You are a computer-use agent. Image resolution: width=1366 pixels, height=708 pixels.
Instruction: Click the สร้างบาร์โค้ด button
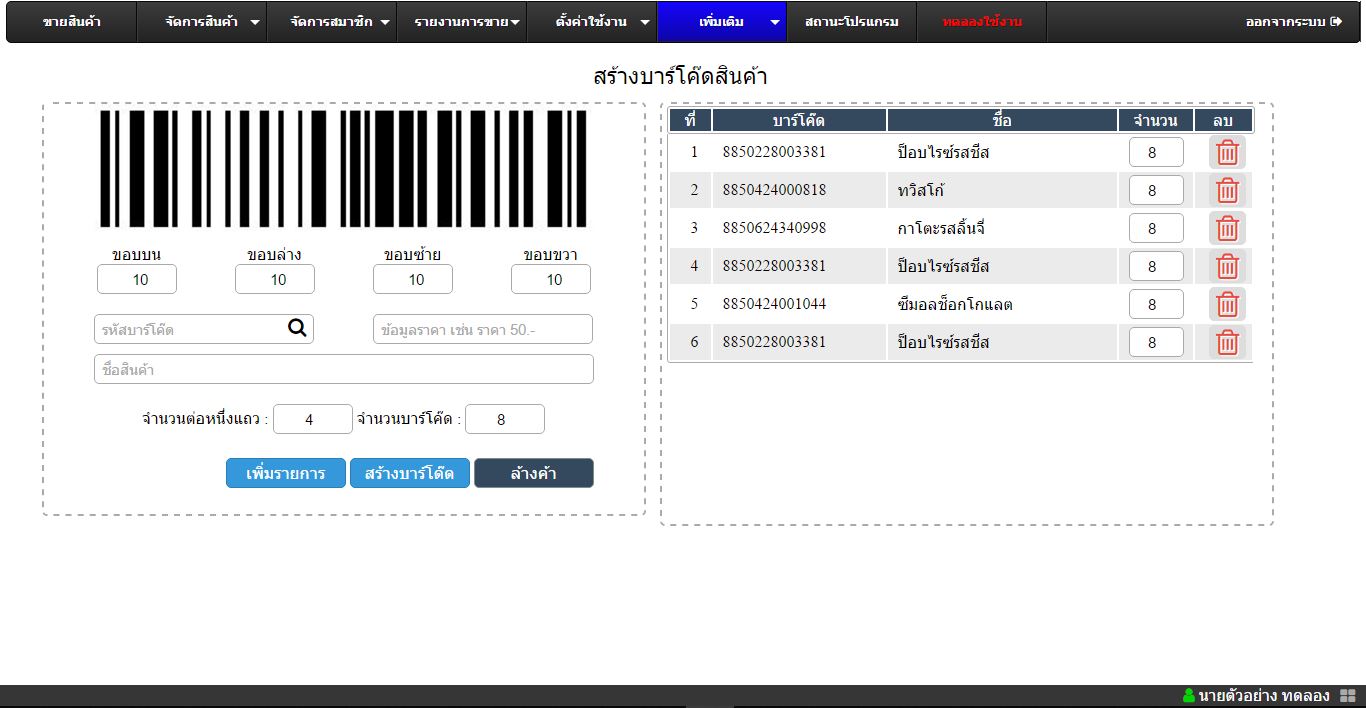click(410, 473)
